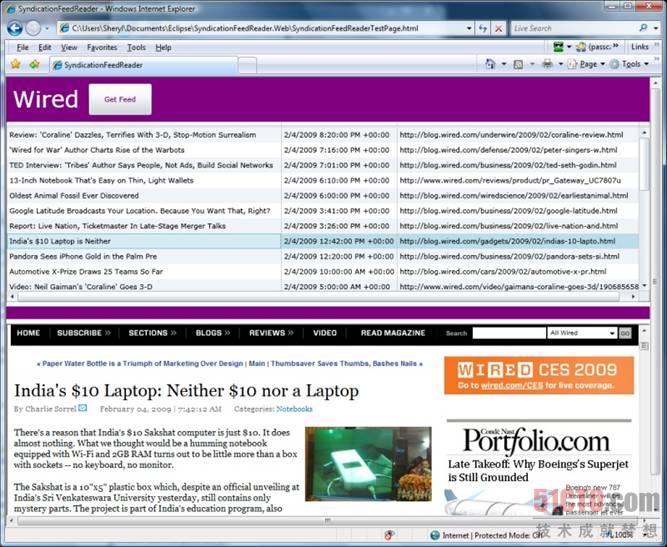Viewport: 667px width, 547px height.
Task: Open the Favorites menu
Action: pyautogui.click(x=102, y=48)
